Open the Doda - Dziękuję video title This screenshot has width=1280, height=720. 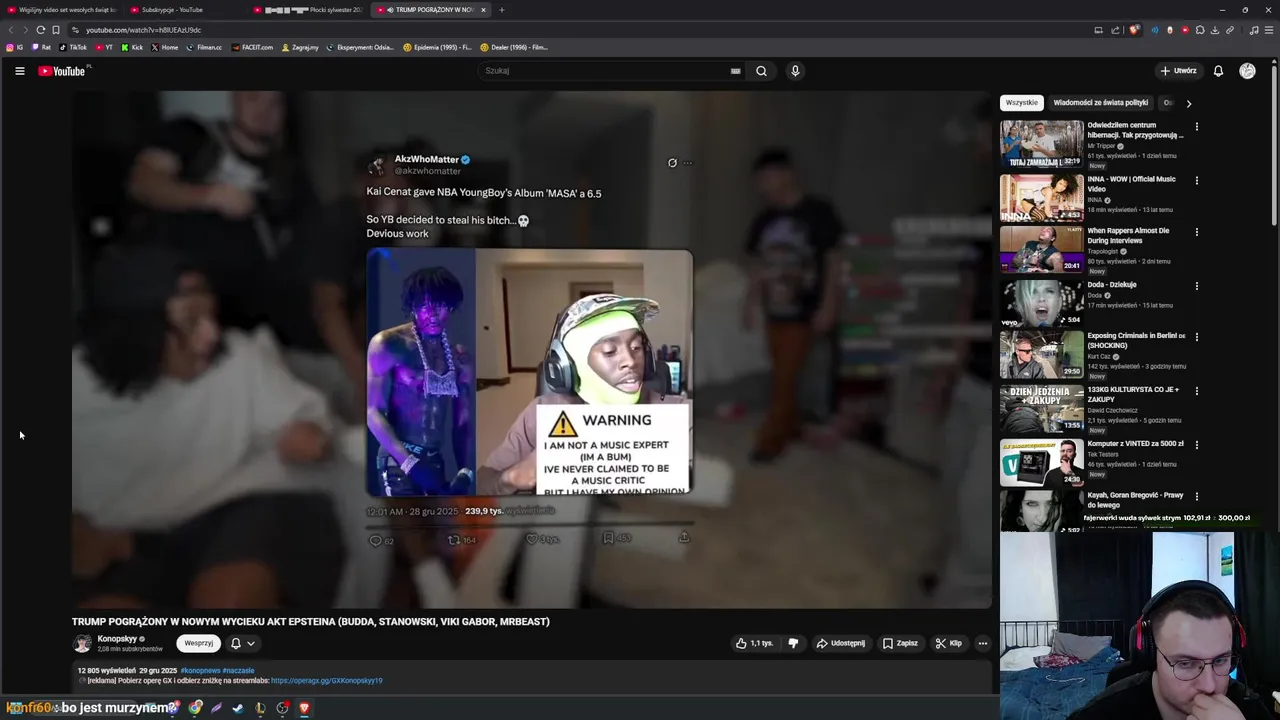tap(1112, 285)
